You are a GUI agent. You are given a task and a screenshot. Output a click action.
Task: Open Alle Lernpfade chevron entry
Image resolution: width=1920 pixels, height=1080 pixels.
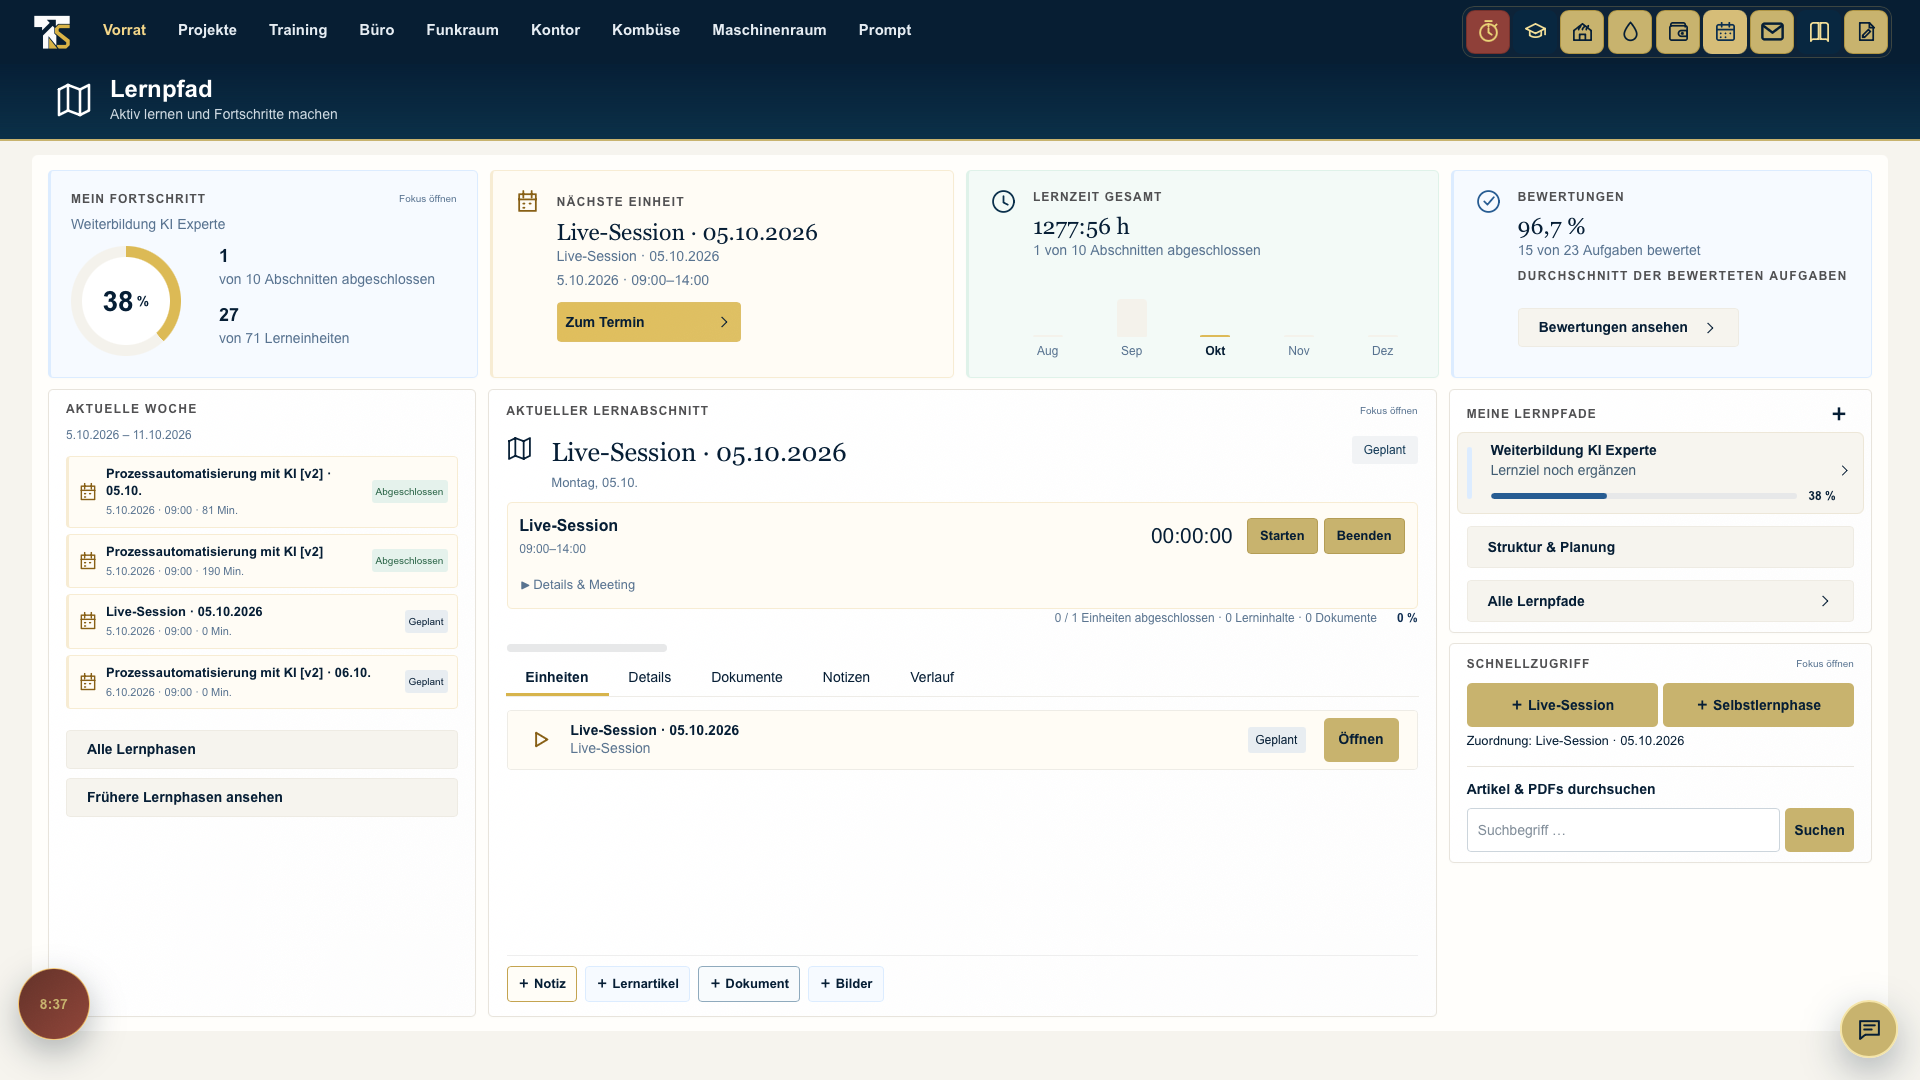coord(1660,601)
